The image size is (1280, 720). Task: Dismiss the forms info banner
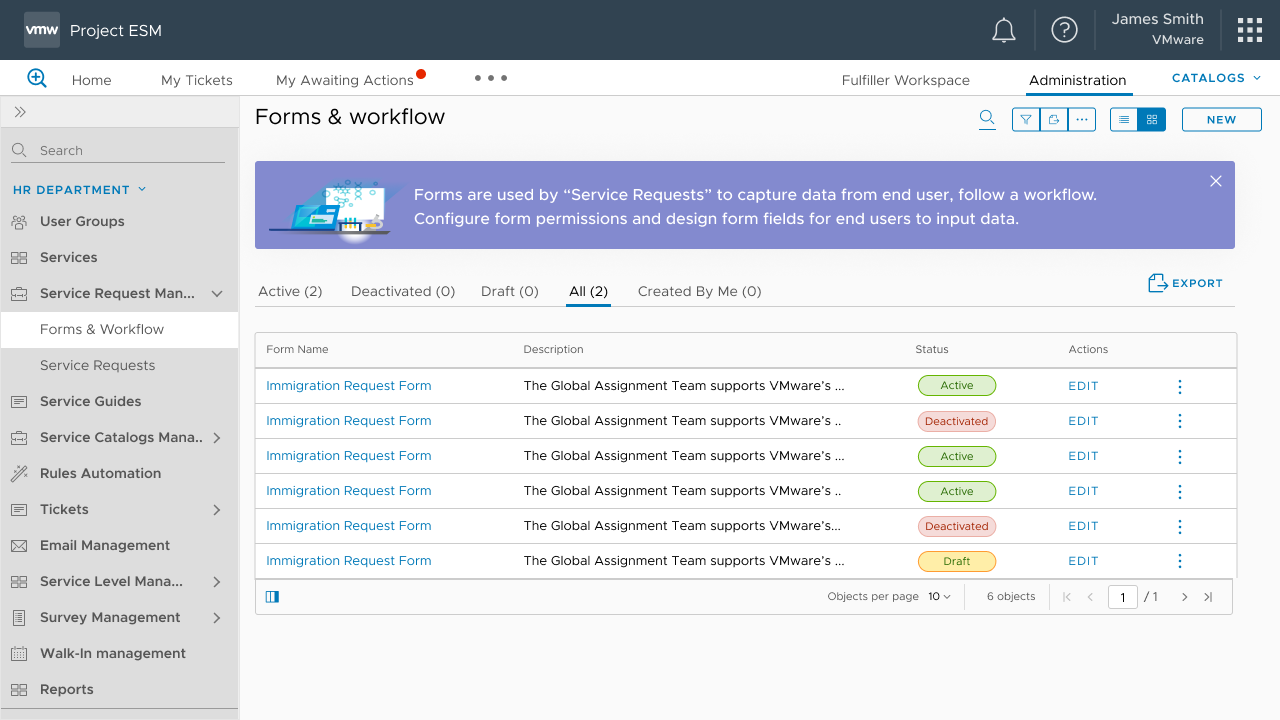coord(1216,181)
